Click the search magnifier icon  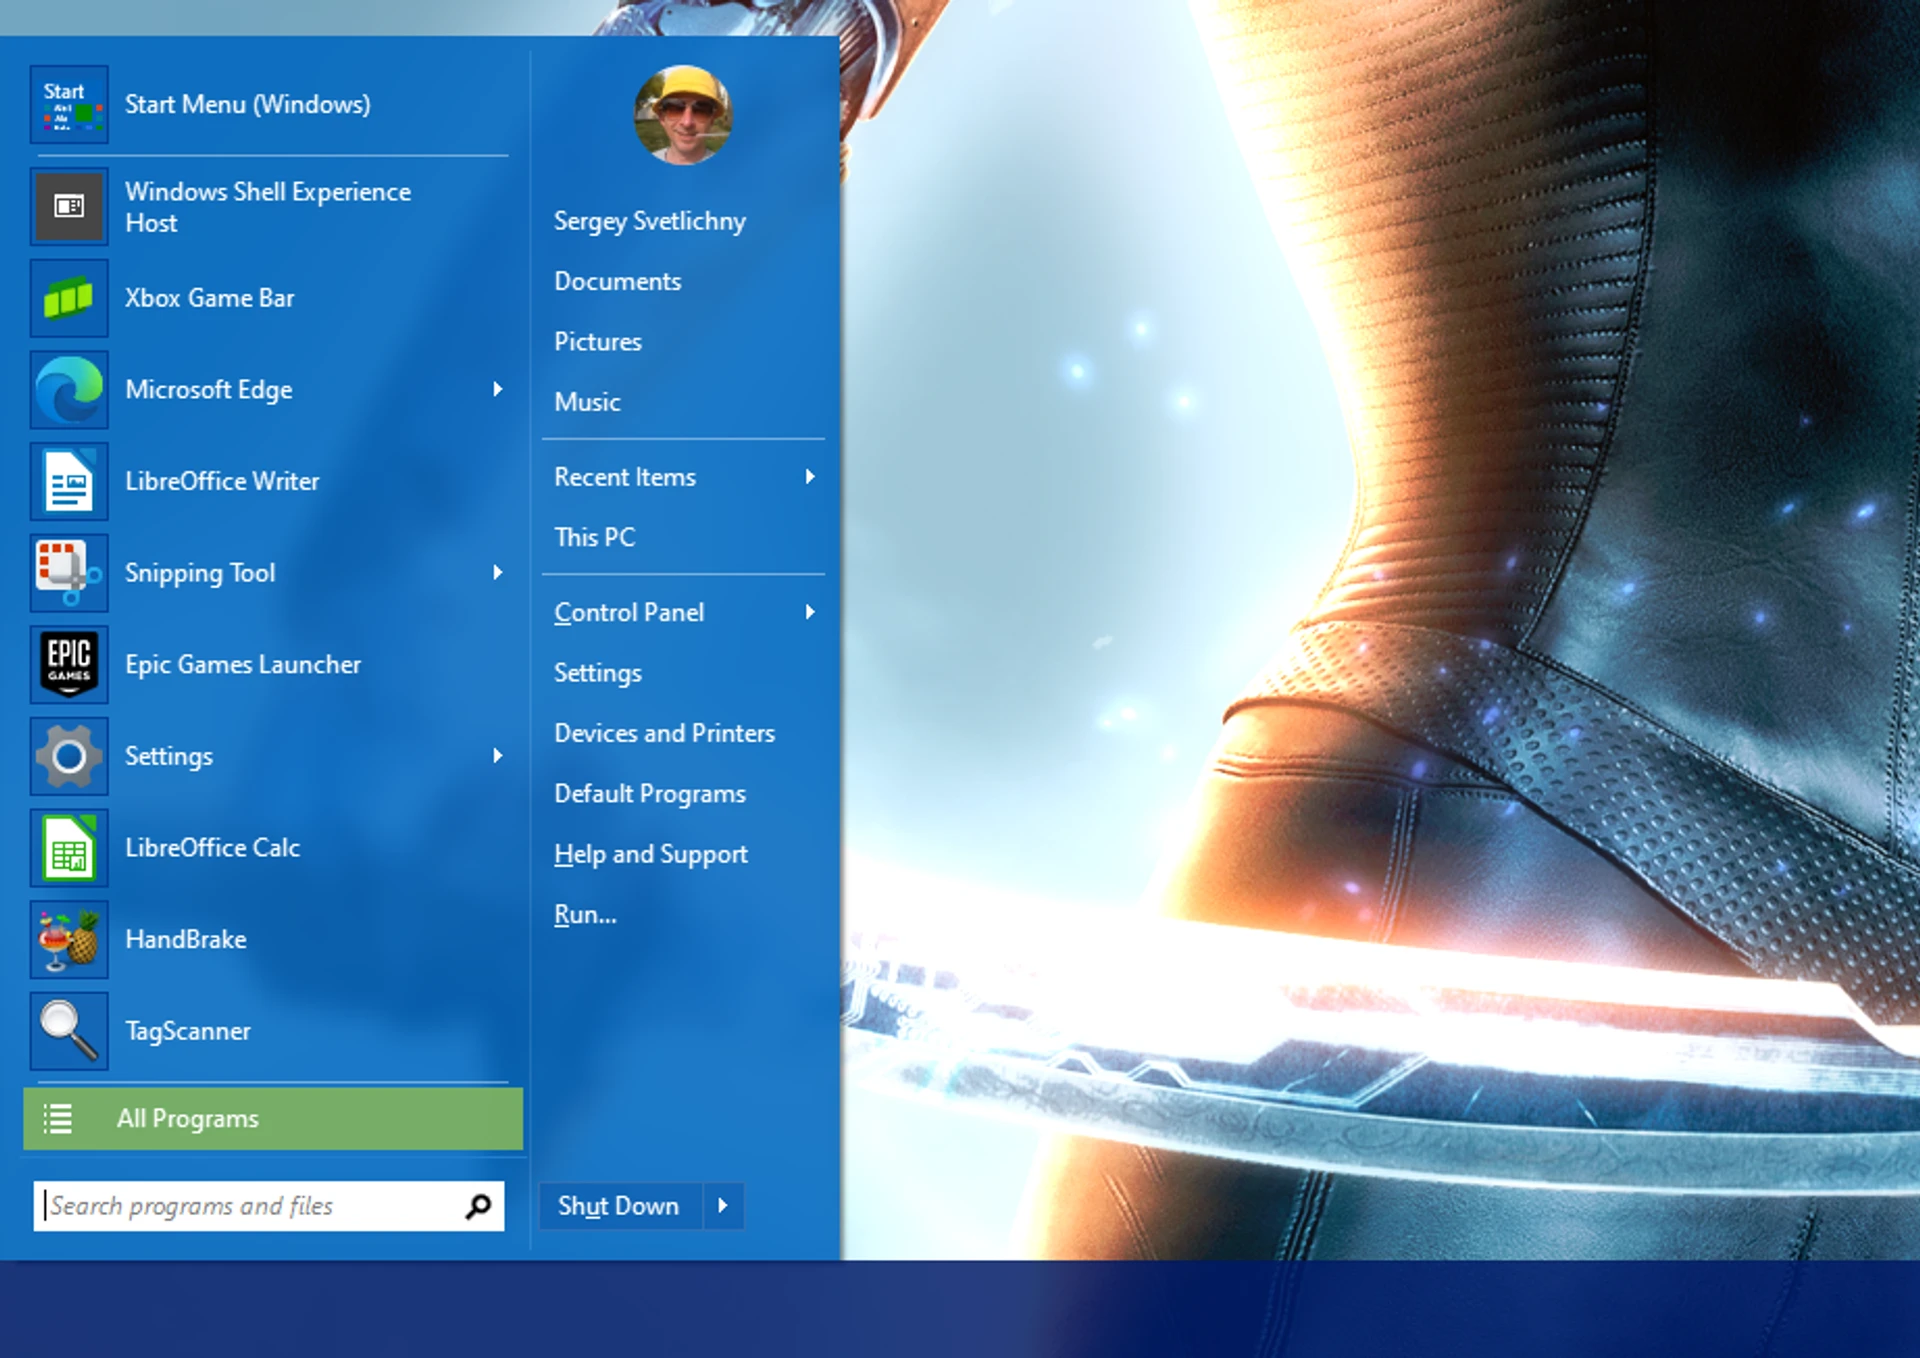[x=478, y=1207]
